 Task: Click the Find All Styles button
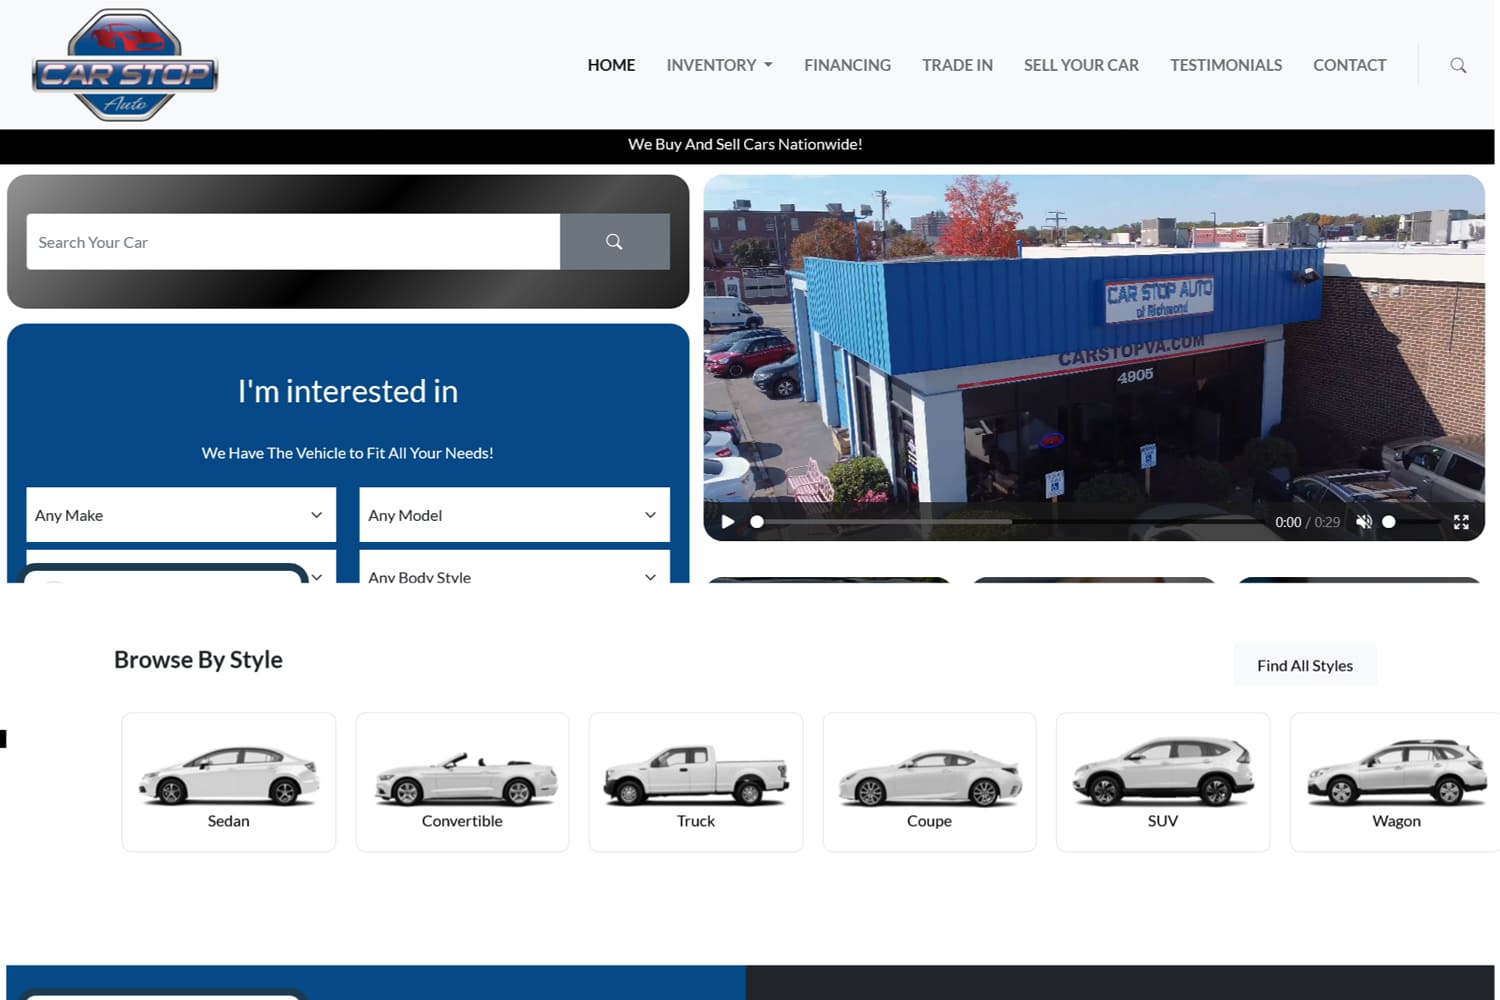click(1304, 665)
